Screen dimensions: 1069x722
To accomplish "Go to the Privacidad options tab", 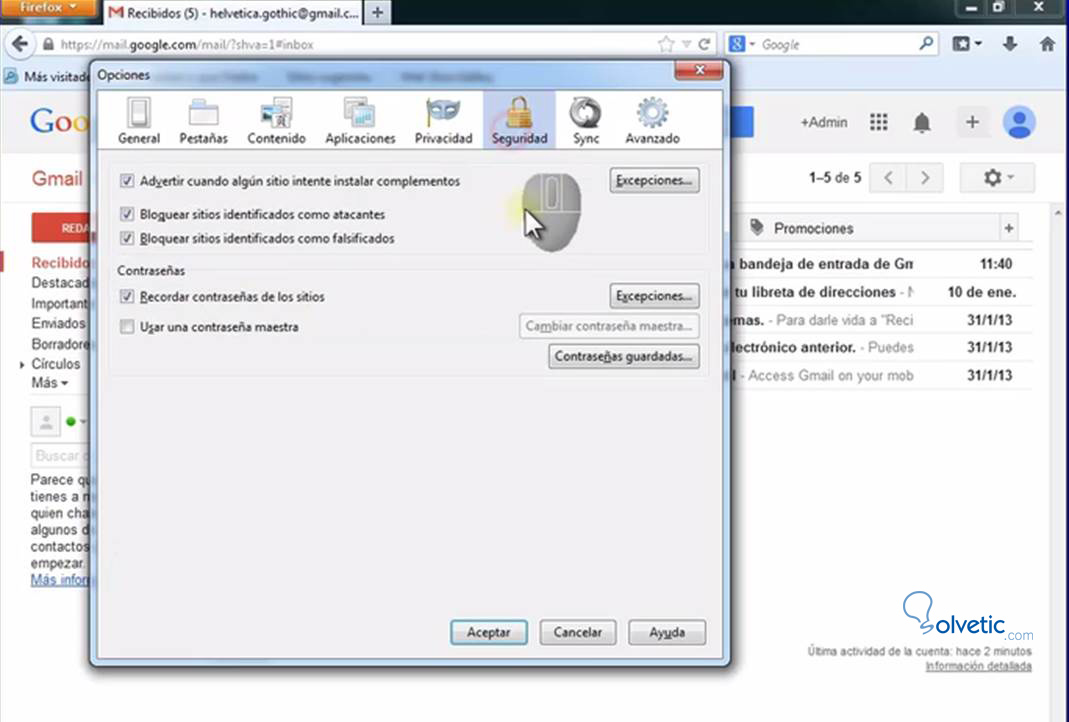I will [x=443, y=121].
